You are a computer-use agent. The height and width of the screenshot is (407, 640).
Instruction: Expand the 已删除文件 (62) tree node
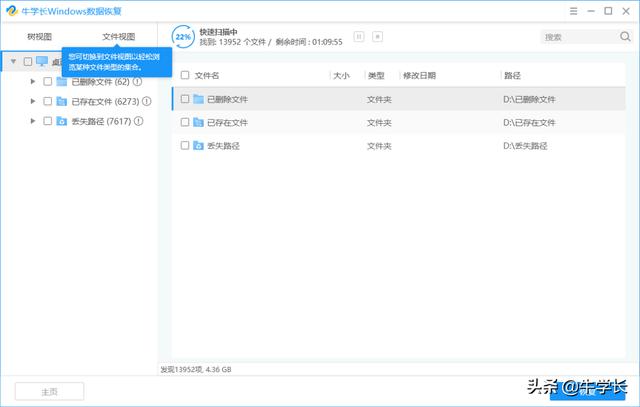coord(33,82)
